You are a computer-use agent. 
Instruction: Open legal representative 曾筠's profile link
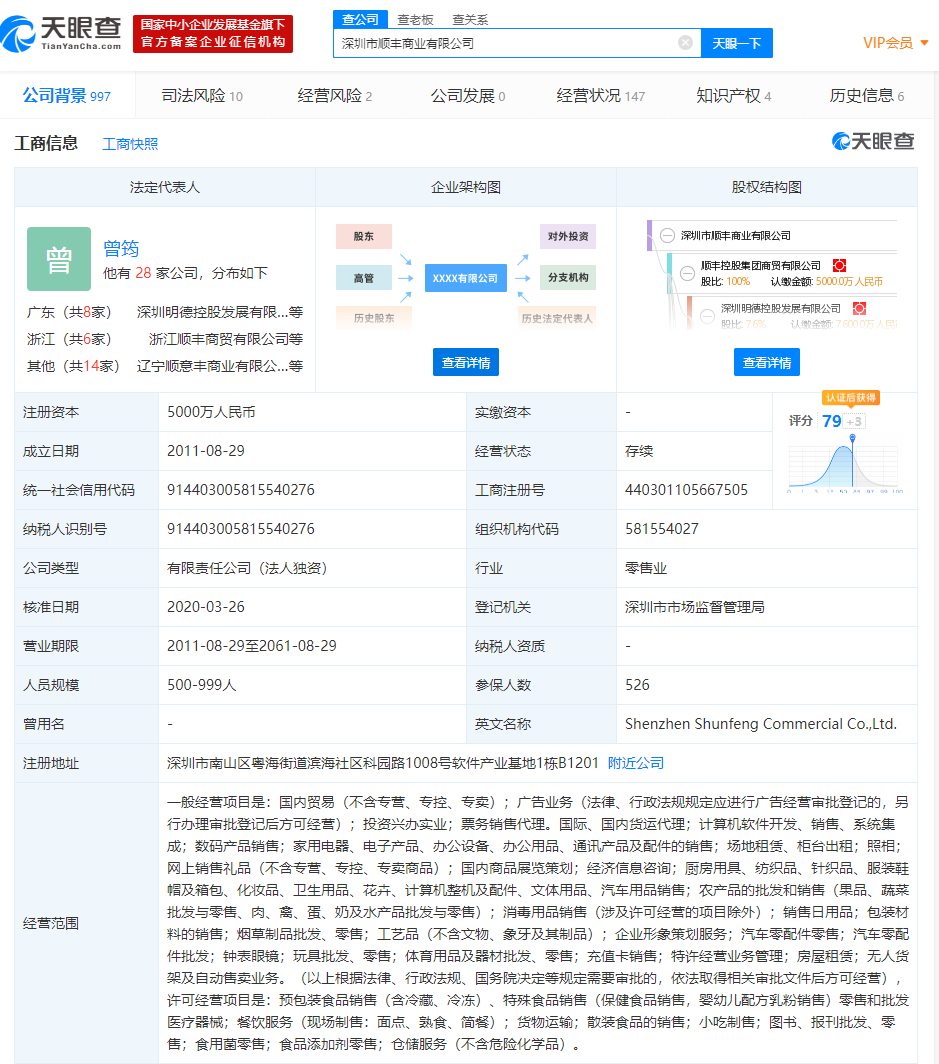click(x=121, y=248)
